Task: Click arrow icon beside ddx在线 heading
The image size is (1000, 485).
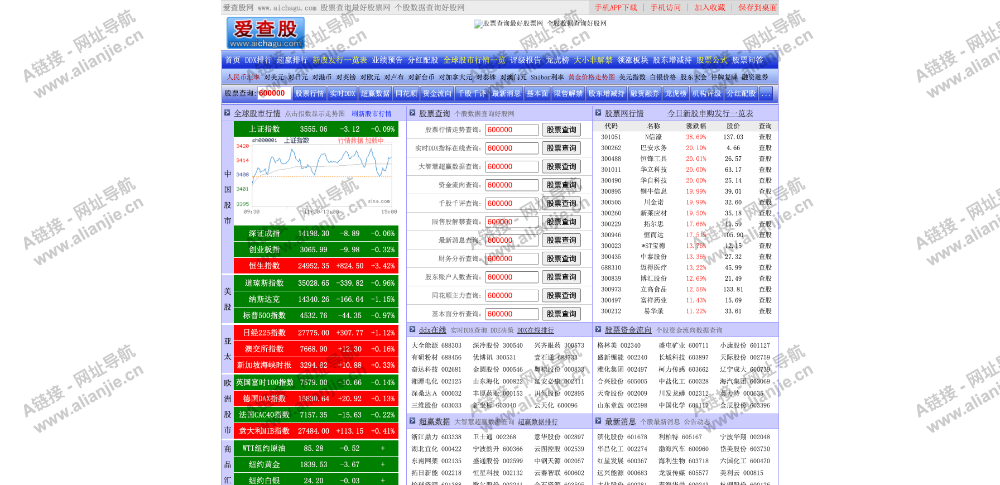Action: click(x=413, y=330)
